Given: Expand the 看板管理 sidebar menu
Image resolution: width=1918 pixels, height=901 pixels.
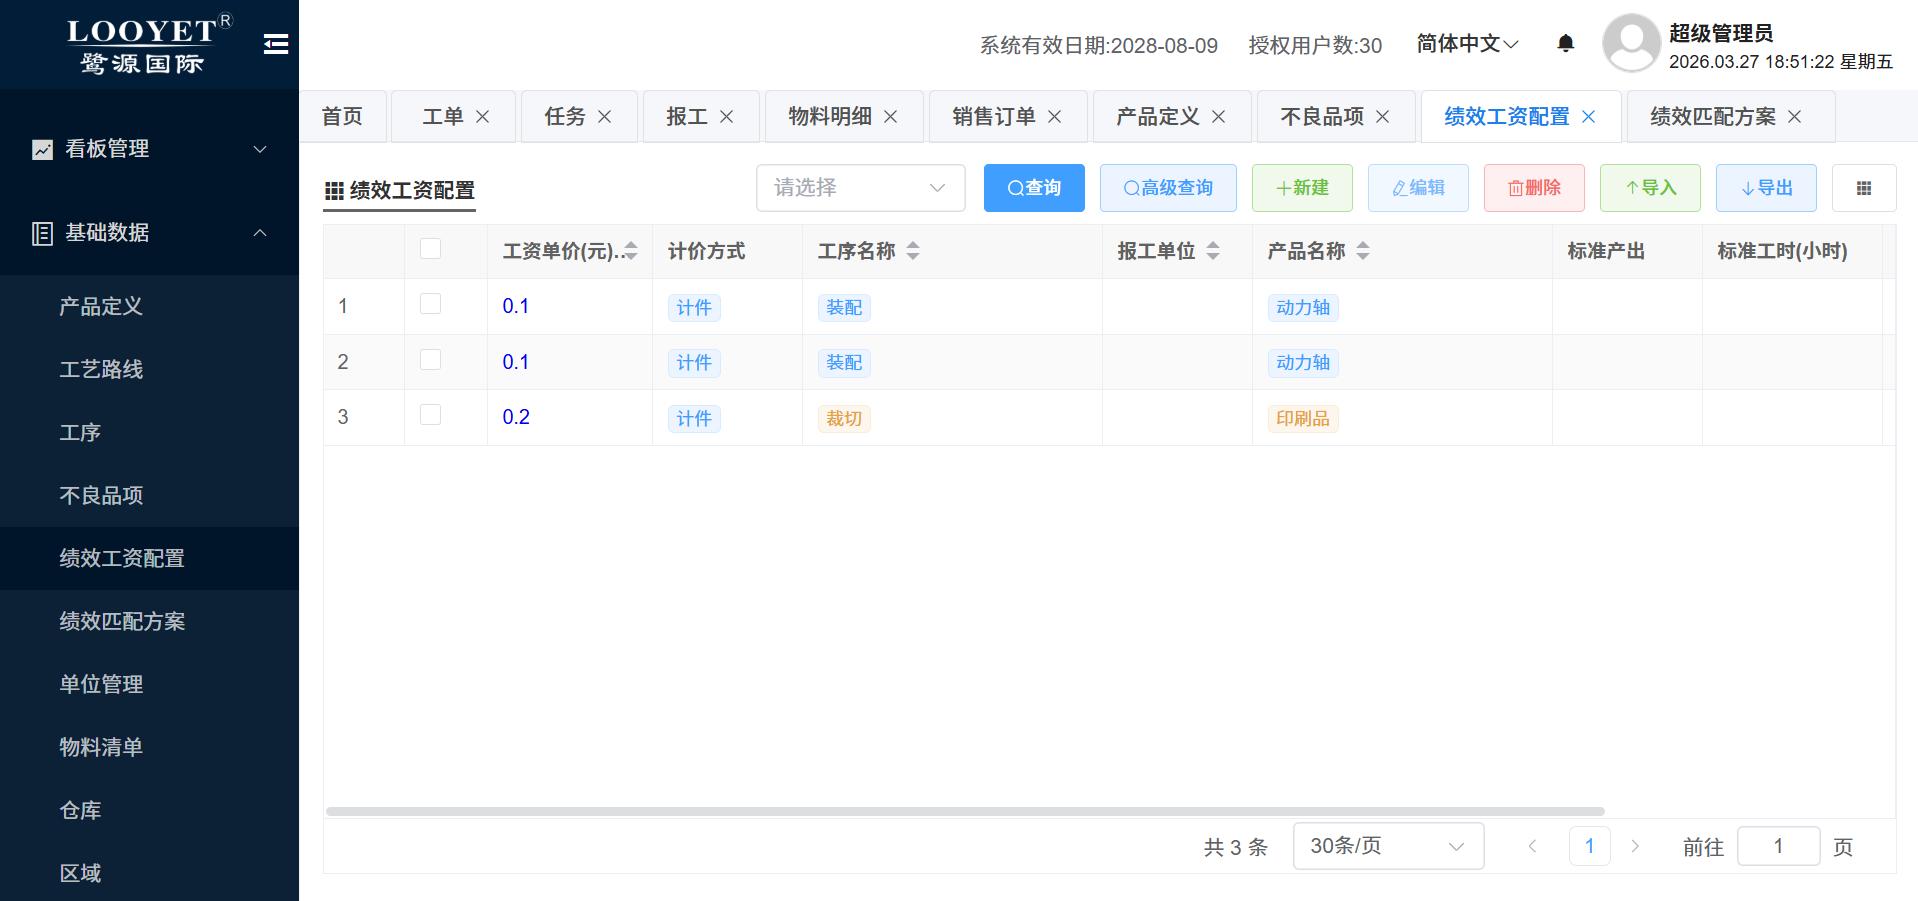Looking at the screenshot, I should 150,149.
